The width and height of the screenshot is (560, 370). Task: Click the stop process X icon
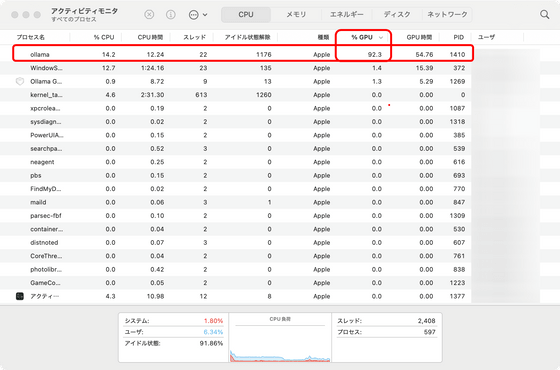(149, 15)
